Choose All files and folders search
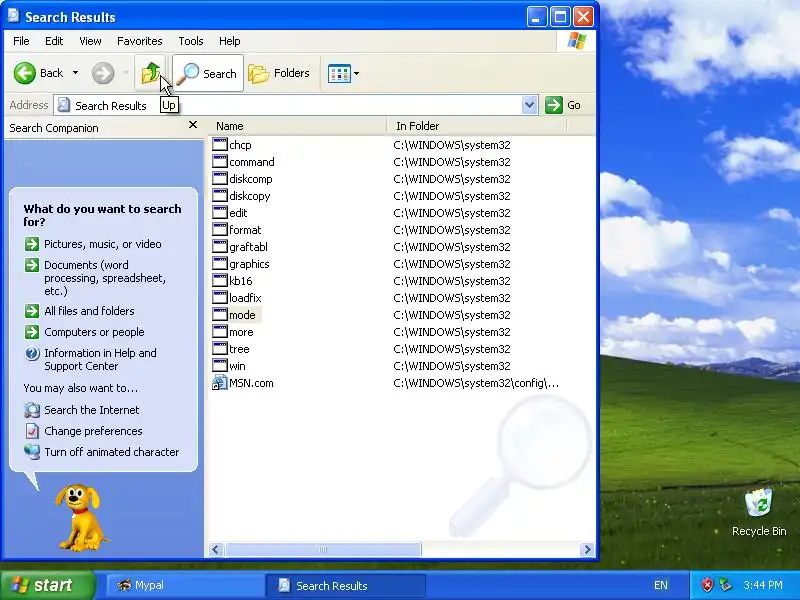Image resolution: width=800 pixels, height=600 pixels. point(89,311)
